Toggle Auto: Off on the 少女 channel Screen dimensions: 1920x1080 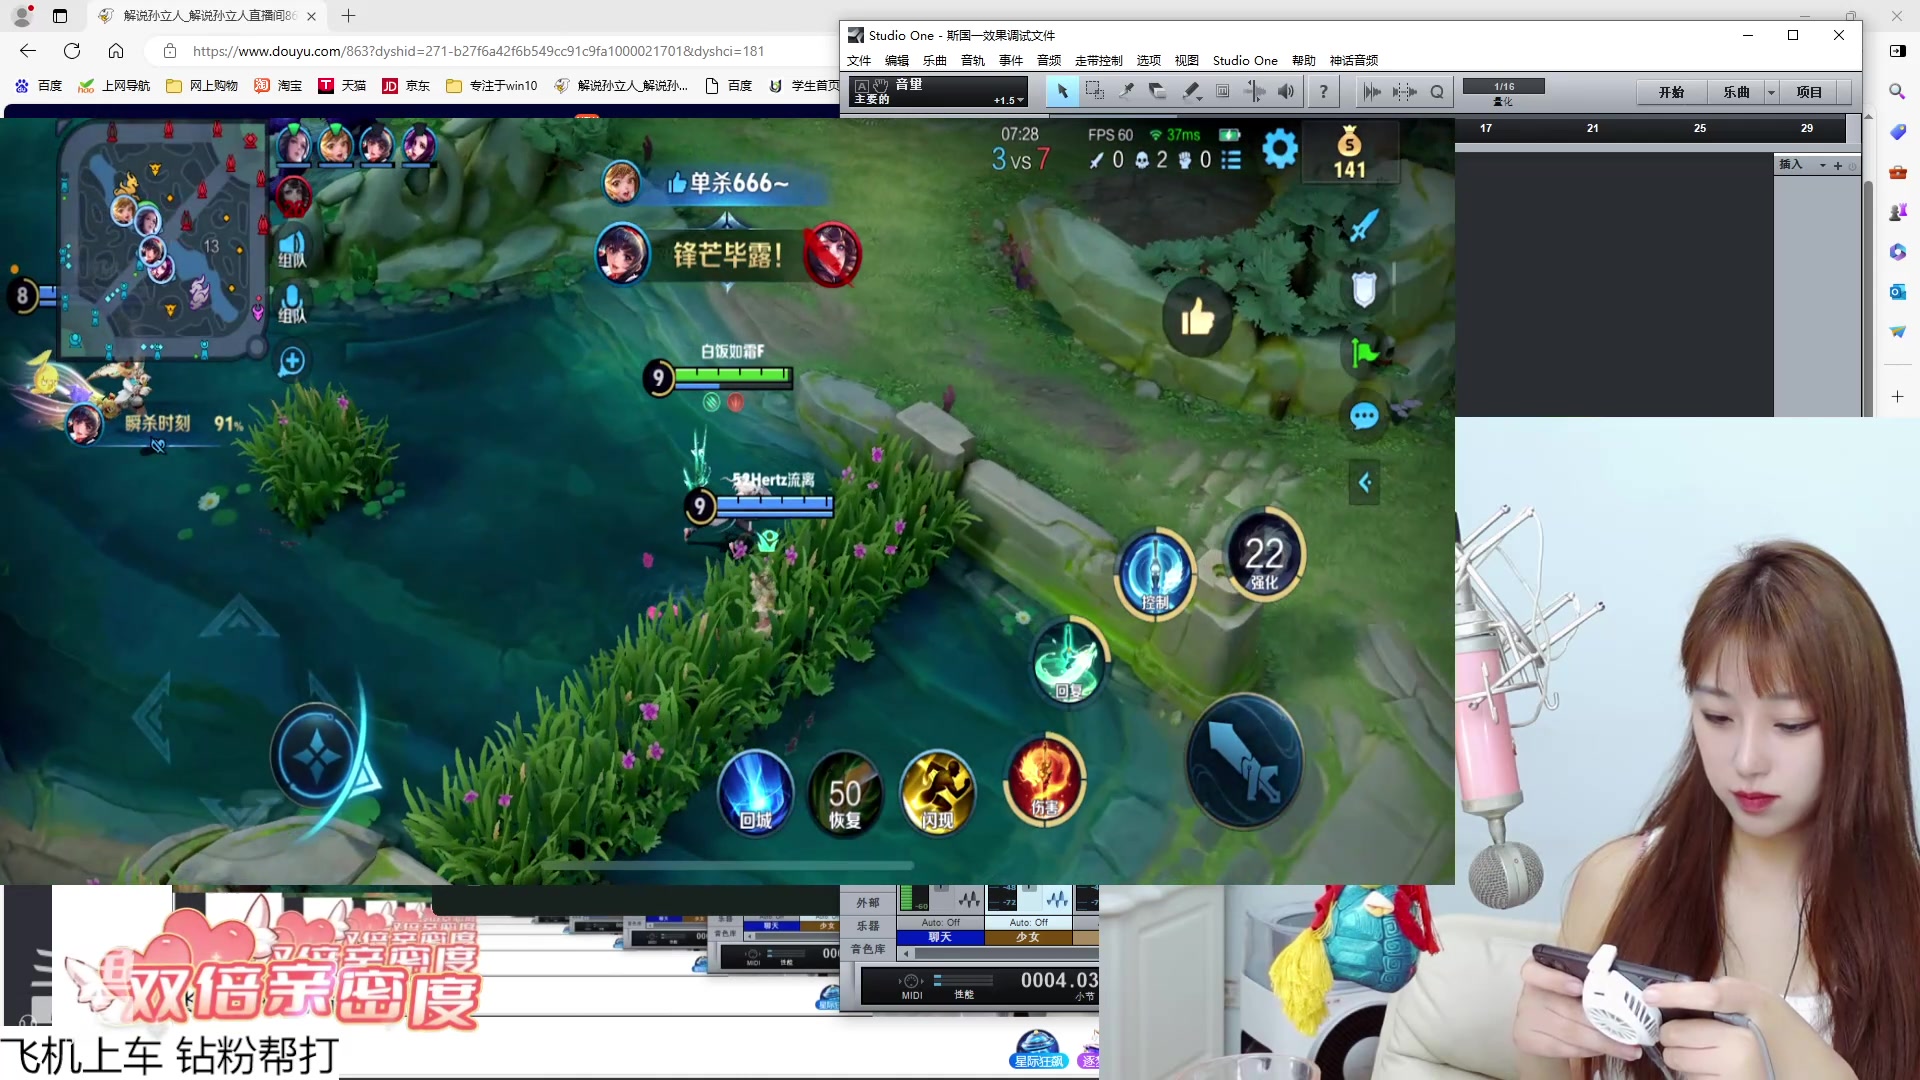pos(1028,922)
